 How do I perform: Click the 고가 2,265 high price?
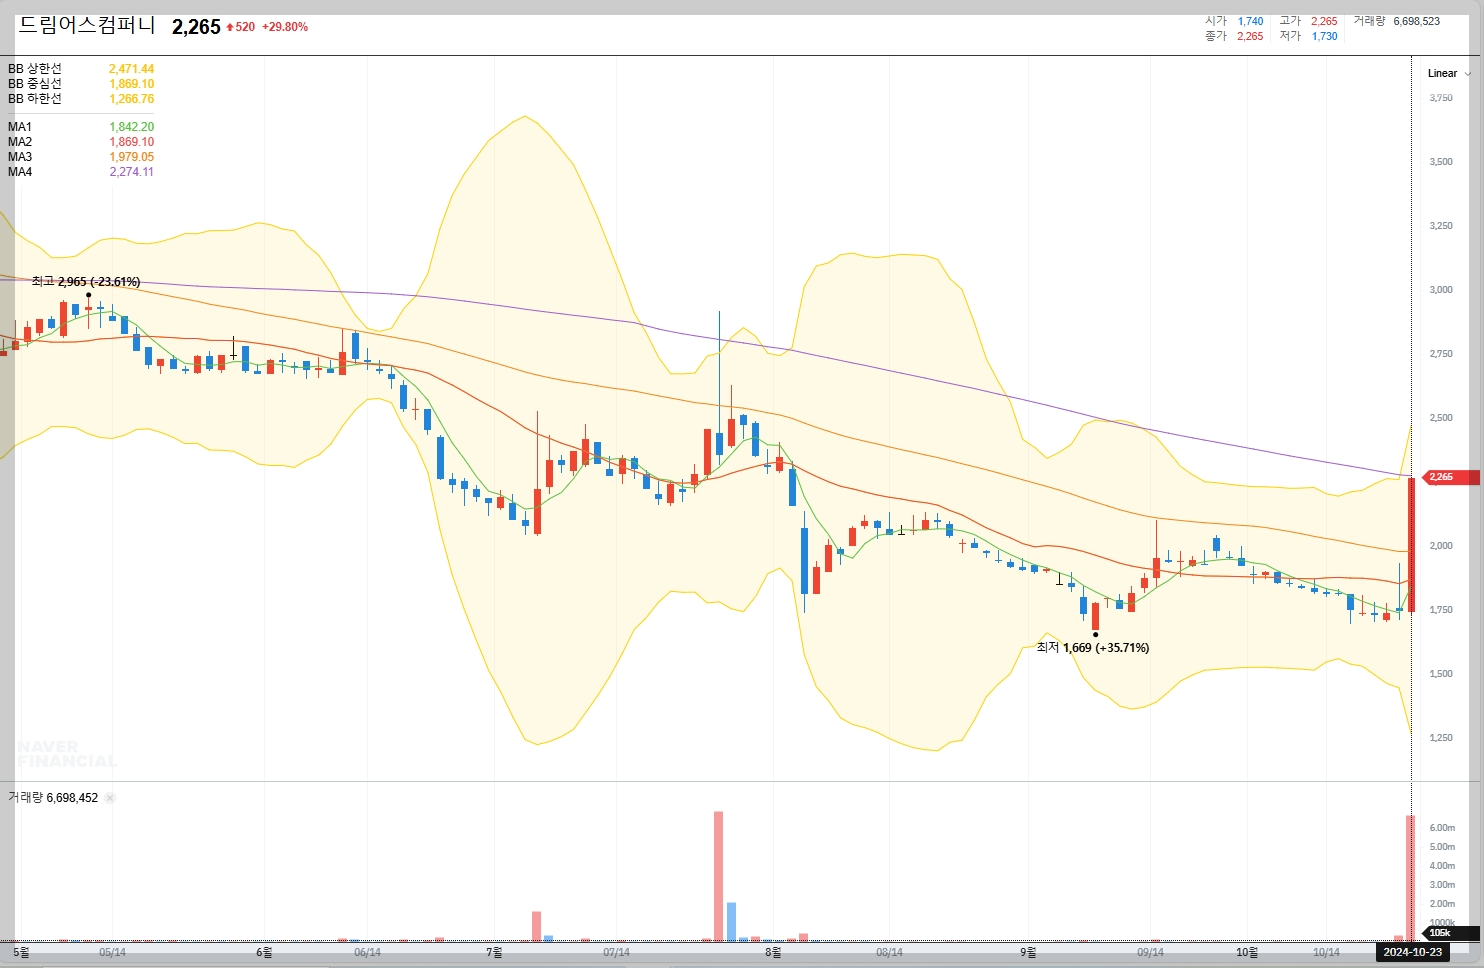pos(1308,21)
